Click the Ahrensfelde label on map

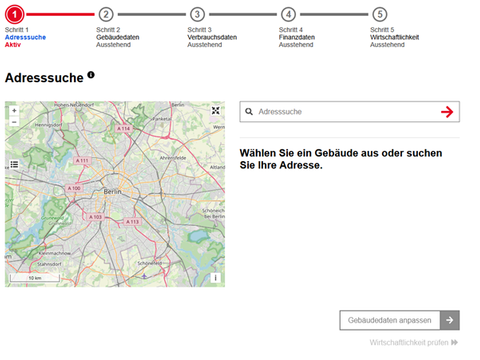[173, 158]
